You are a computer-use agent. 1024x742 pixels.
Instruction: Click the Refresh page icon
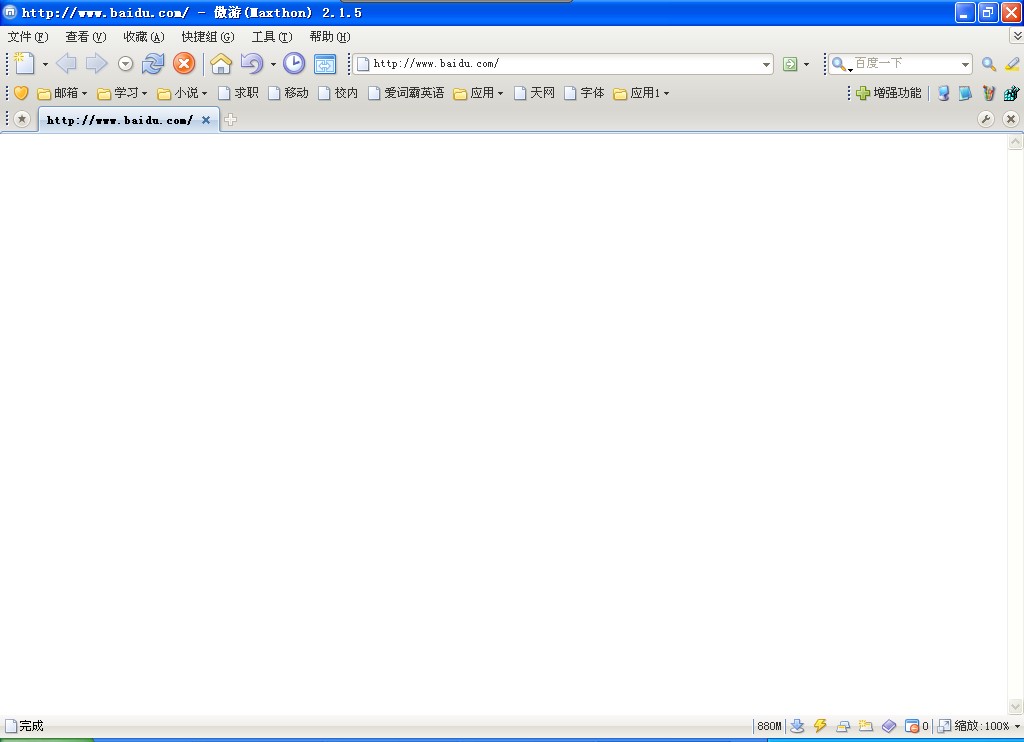click(x=153, y=64)
